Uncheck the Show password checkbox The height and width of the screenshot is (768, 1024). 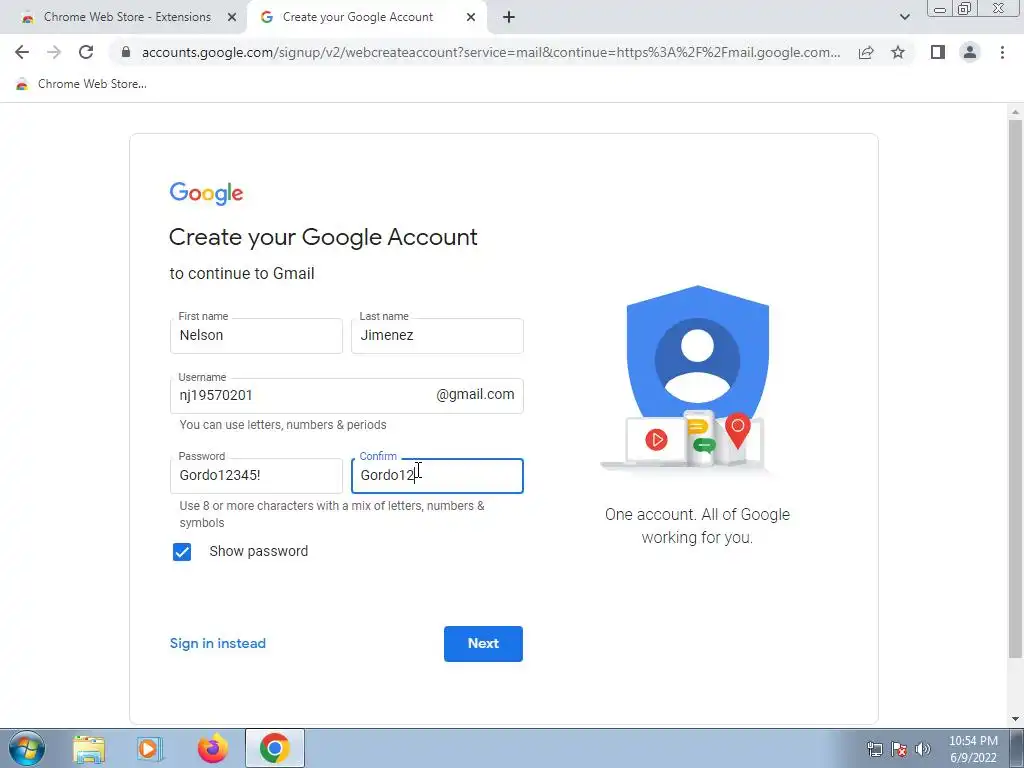tap(182, 552)
